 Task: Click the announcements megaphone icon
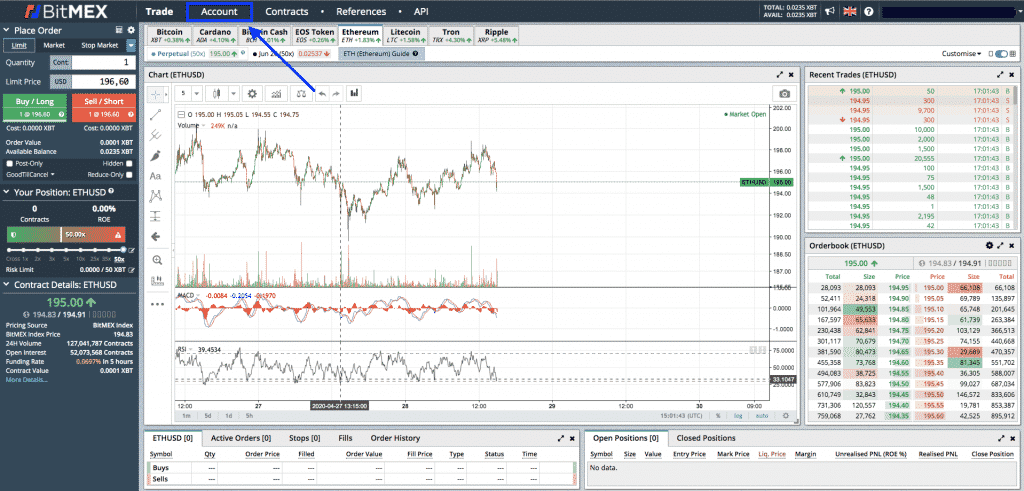pos(830,13)
